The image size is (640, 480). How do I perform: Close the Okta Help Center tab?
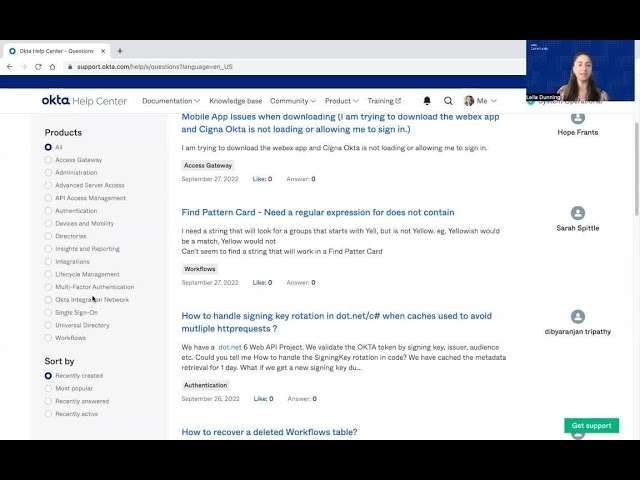pyautogui.click(x=103, y=51)
